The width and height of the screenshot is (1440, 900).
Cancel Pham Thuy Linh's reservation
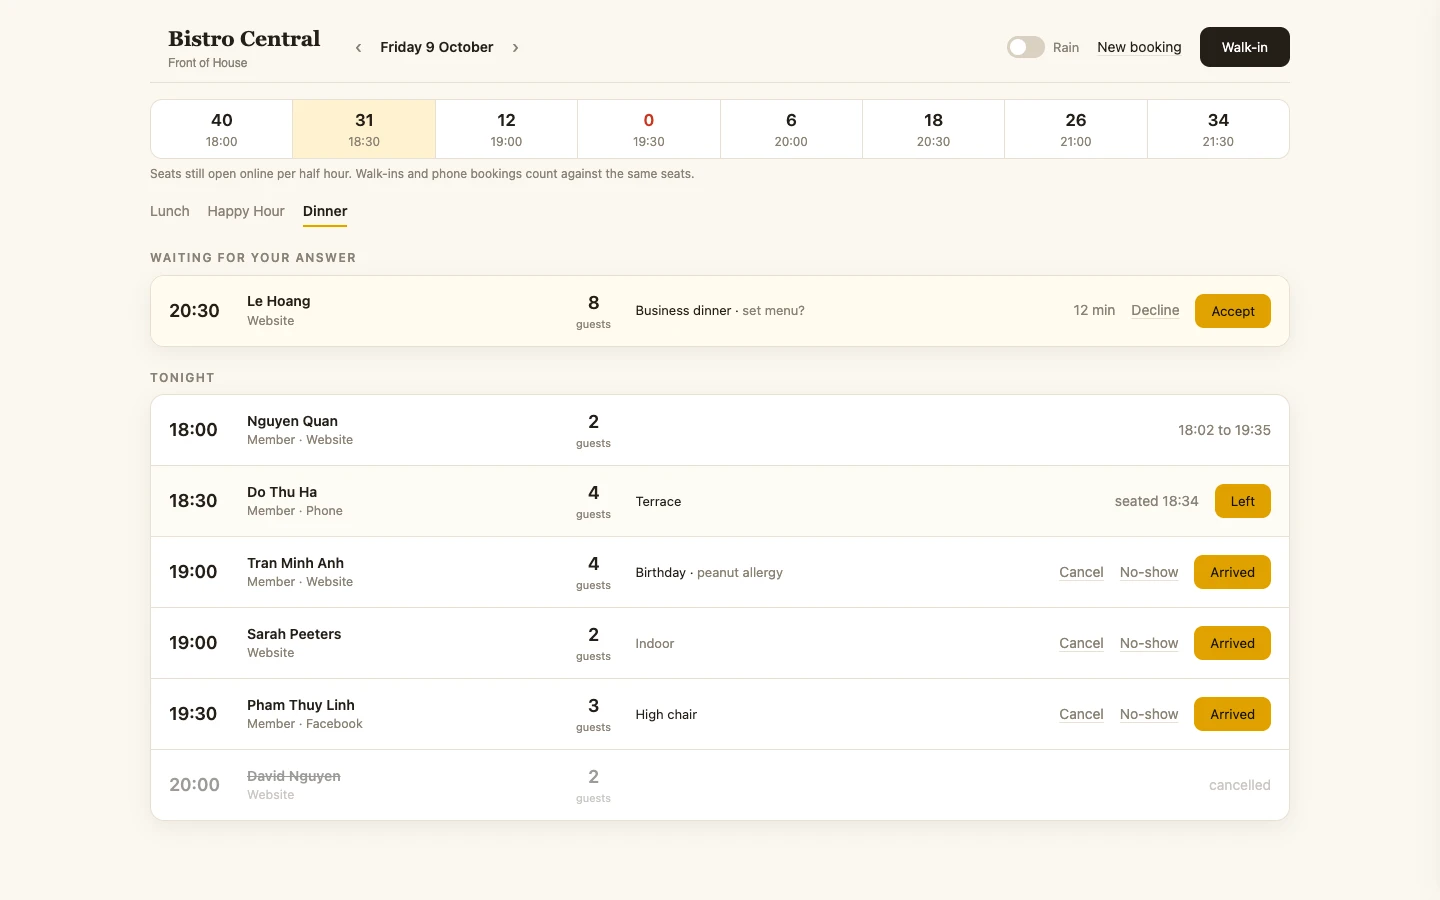tap(1081, 714)
